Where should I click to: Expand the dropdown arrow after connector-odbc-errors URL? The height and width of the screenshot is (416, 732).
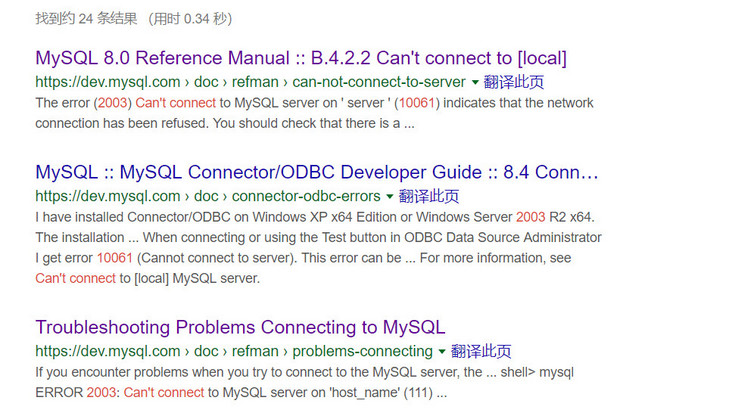(390, 196)
